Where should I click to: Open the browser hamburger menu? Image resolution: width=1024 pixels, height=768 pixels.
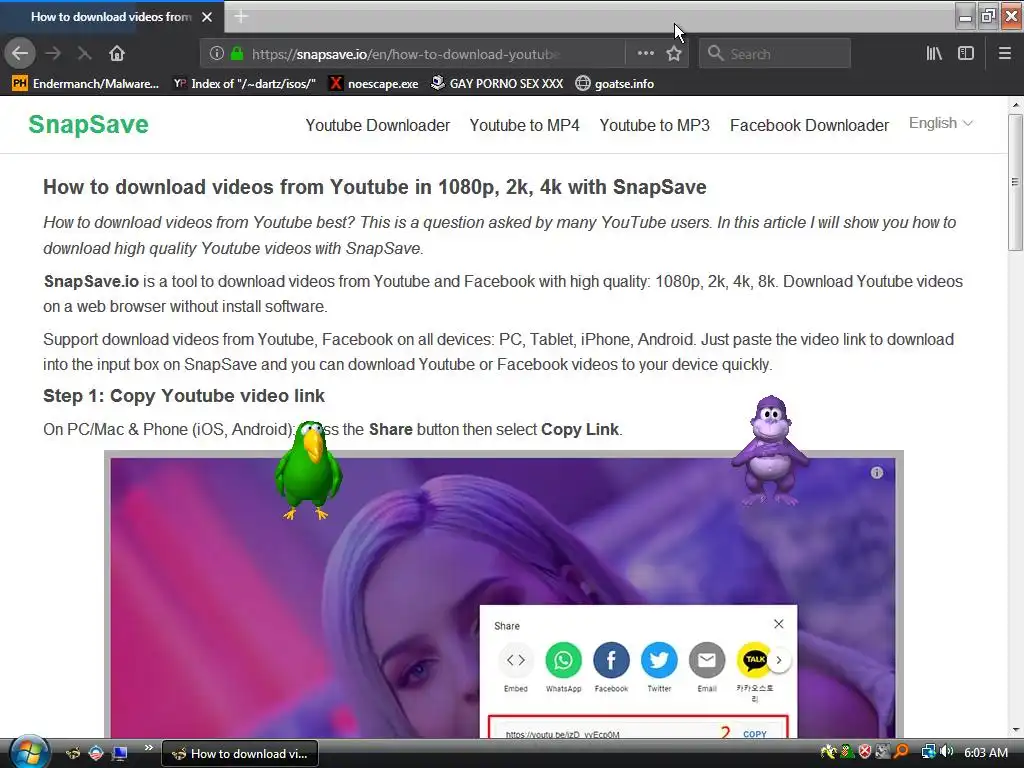[x=1005, y=54]
